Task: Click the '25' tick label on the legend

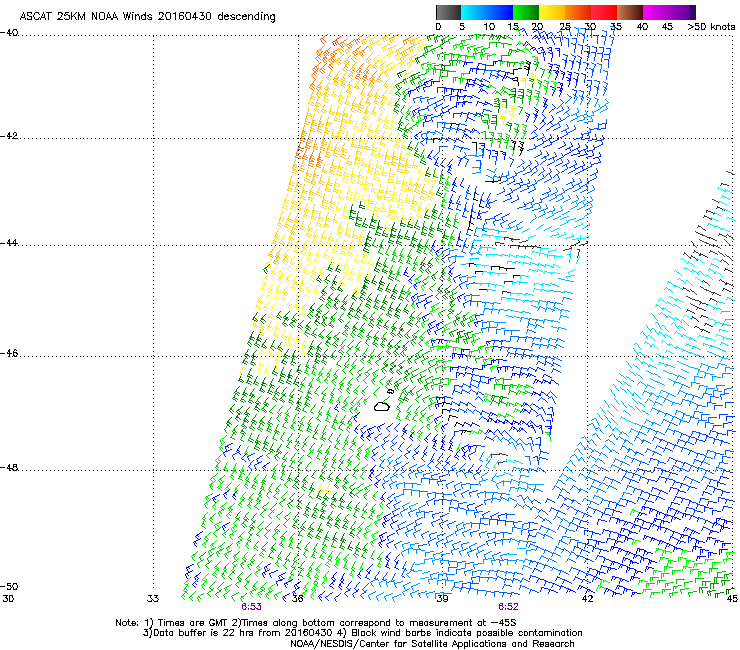Action: click(565, 27)
